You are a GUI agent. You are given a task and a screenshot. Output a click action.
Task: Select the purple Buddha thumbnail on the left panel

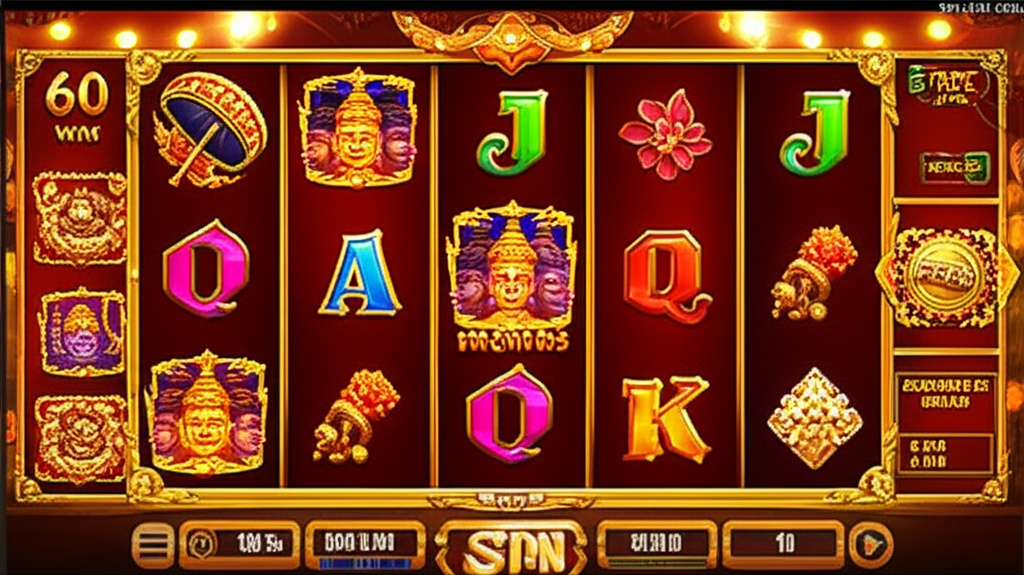coord(82,333)
